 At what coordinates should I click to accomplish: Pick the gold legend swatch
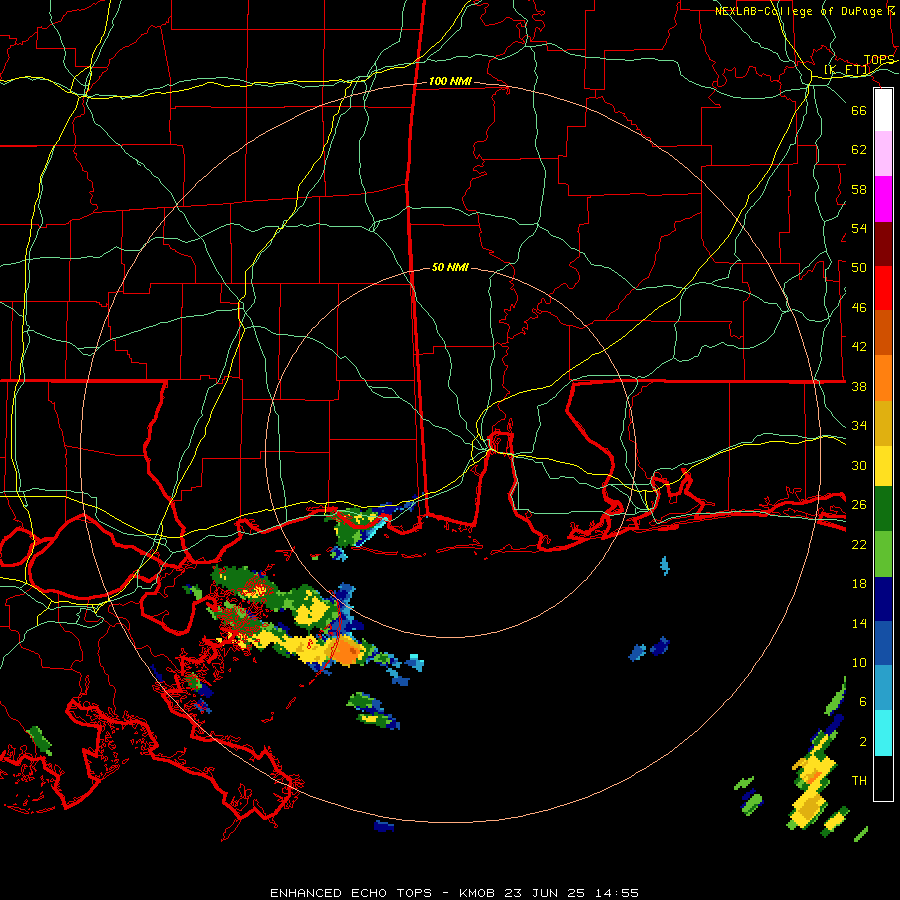click(883, 423)
